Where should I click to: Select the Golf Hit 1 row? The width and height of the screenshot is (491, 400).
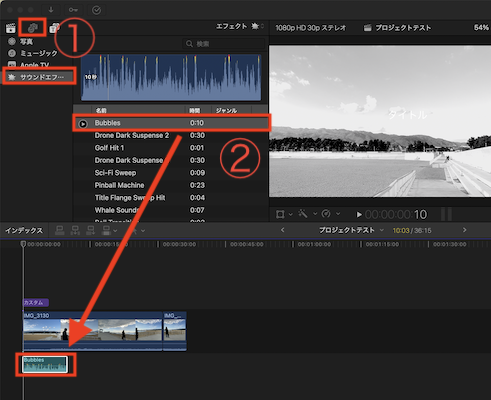coord(170,148)
